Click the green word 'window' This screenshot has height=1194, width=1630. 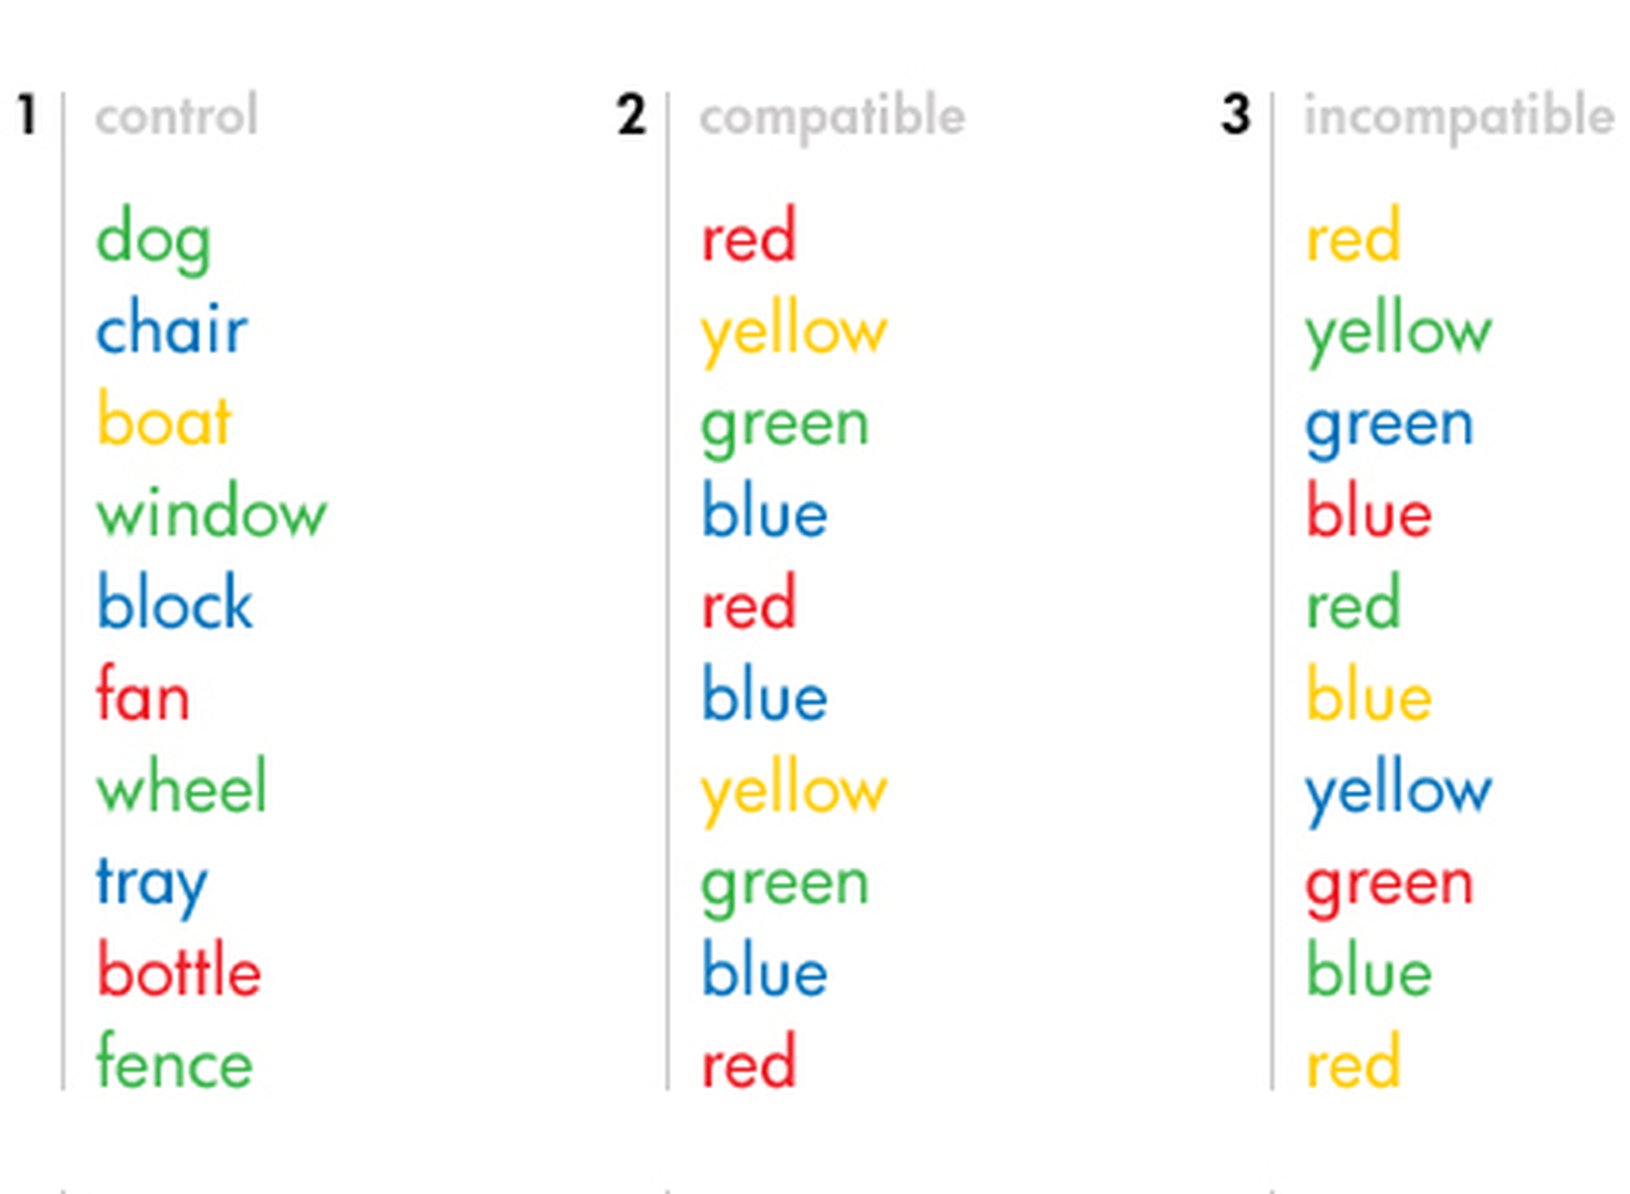click(x=211, y=512)
